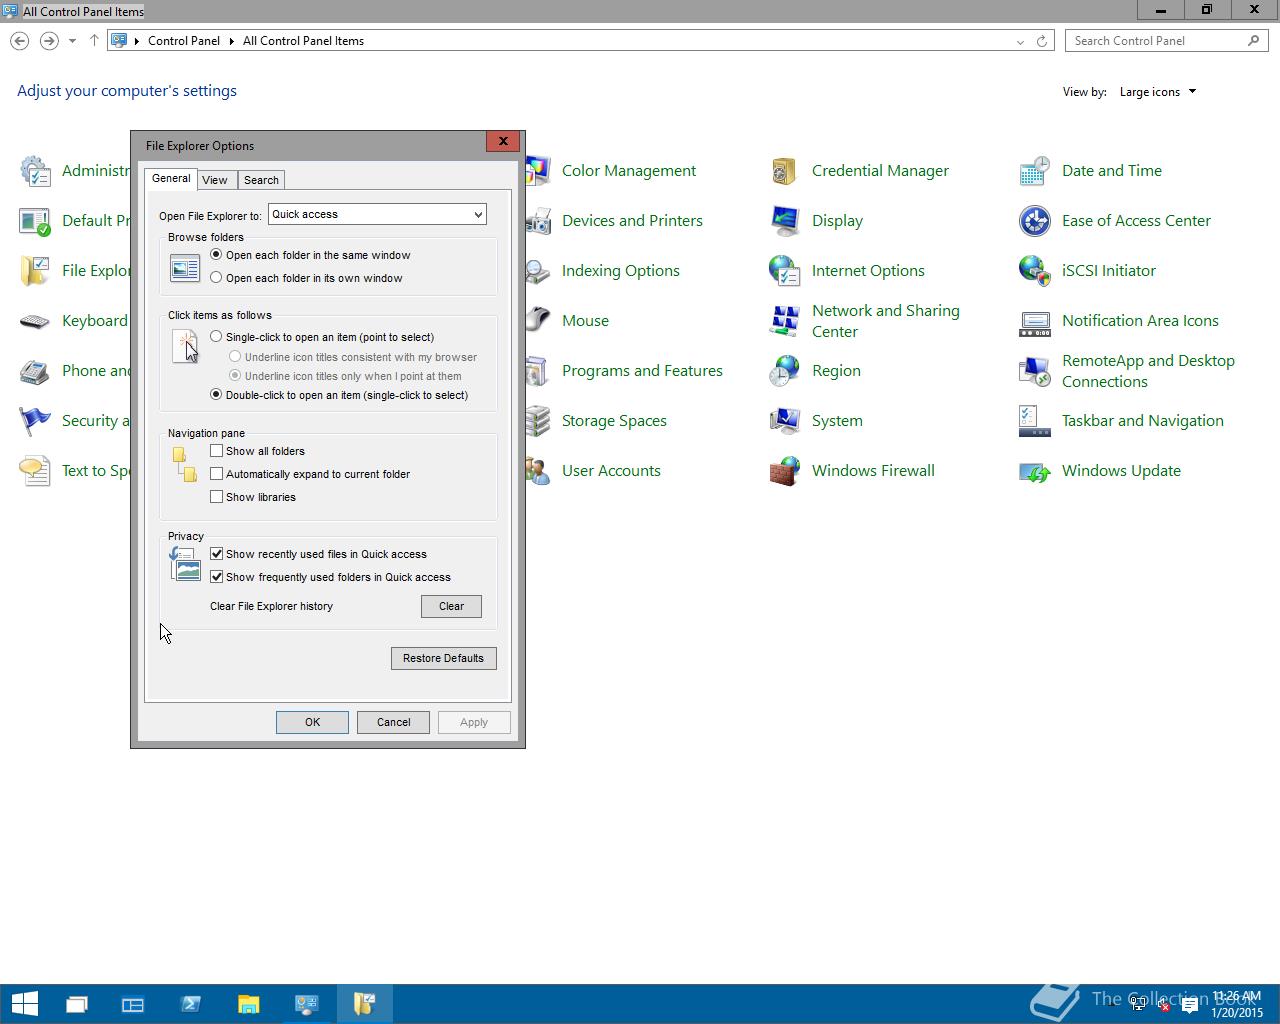Click Control Panel in breadcrumb path
The image size is (1280, 1024).
(x=184, y=41)
